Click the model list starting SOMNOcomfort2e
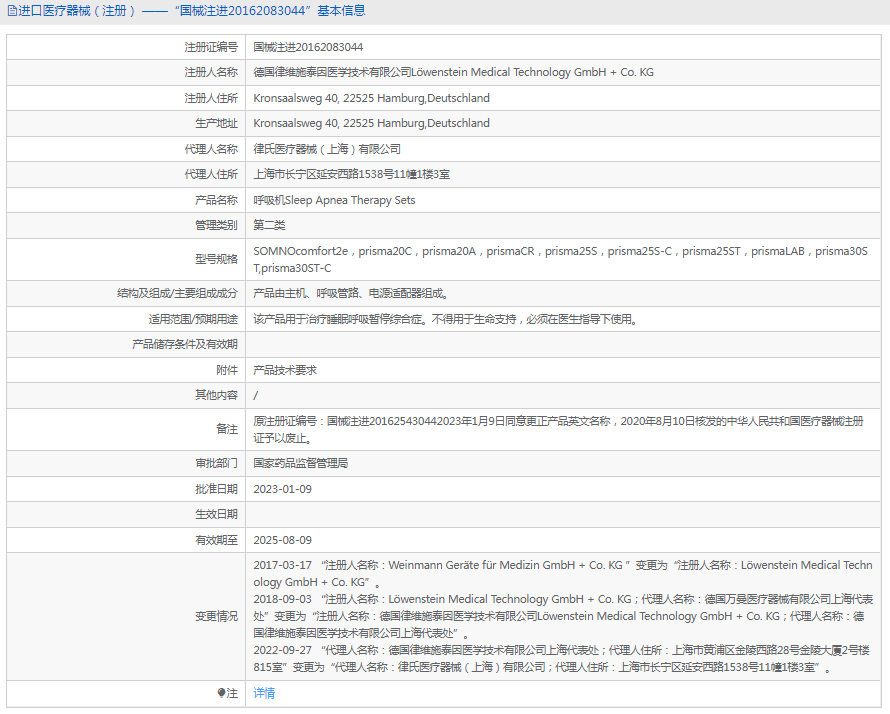890x714 pixels. pos(561,259)
